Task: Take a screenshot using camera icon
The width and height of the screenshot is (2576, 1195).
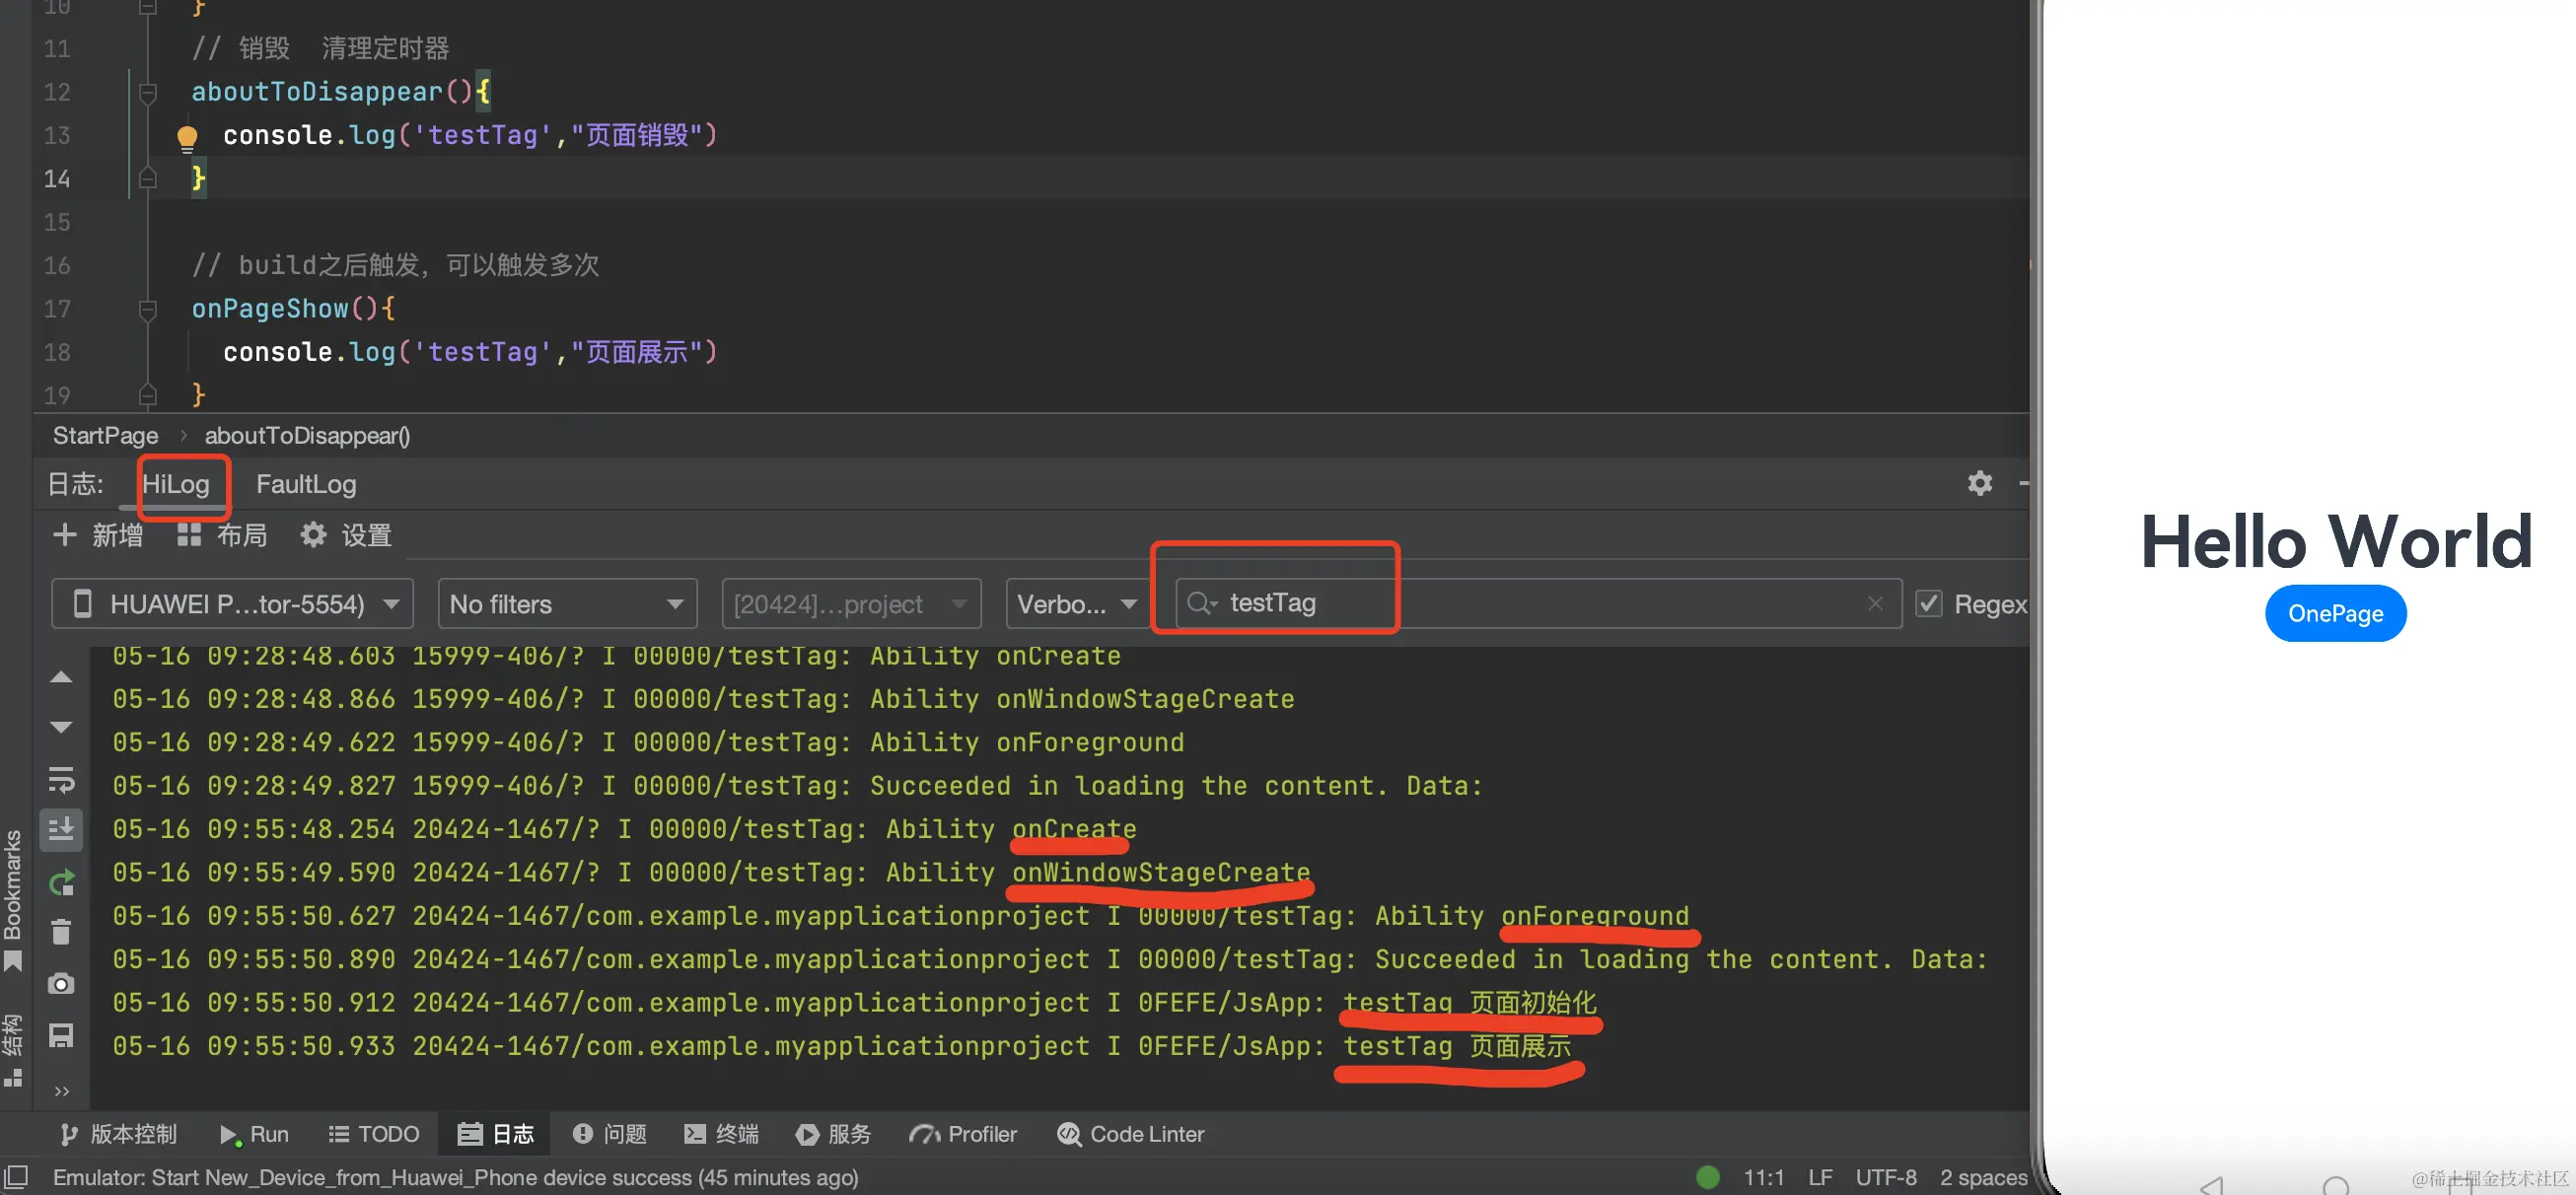Action: 61,984
